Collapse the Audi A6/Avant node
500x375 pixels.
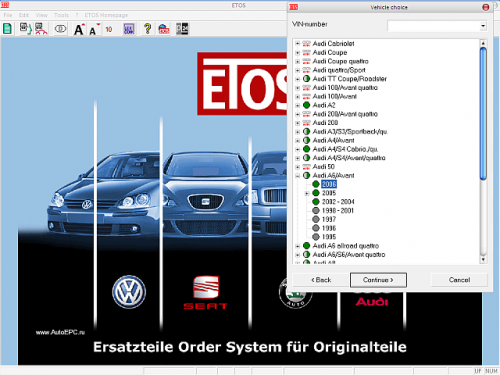297,176
